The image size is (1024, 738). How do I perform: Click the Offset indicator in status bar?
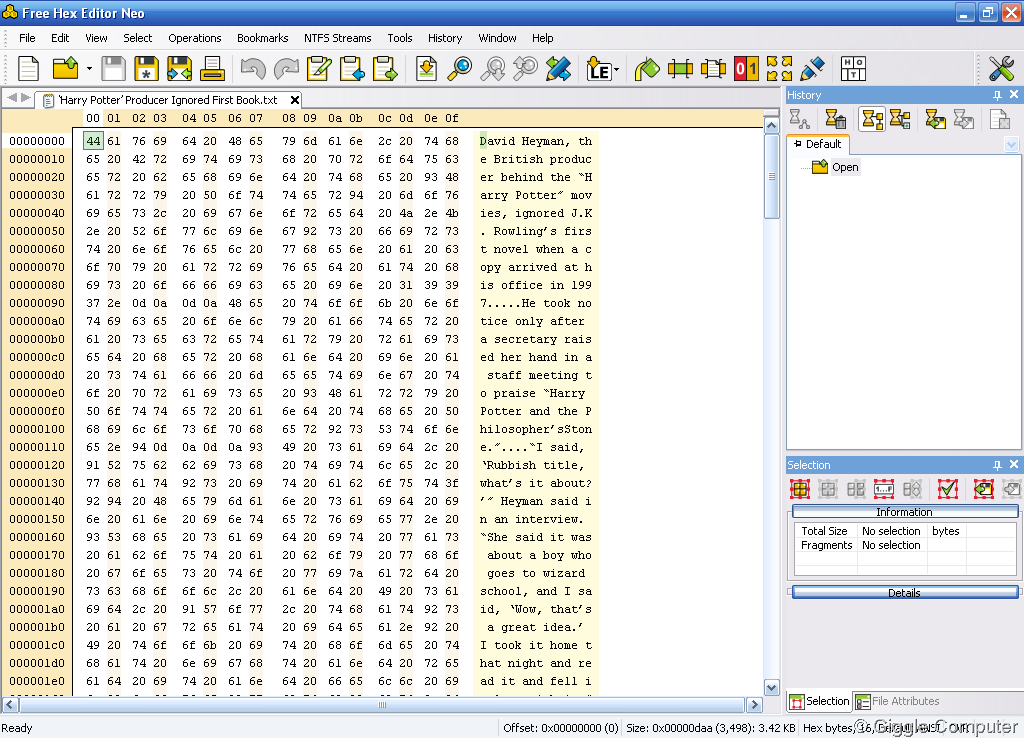[560, 728]
